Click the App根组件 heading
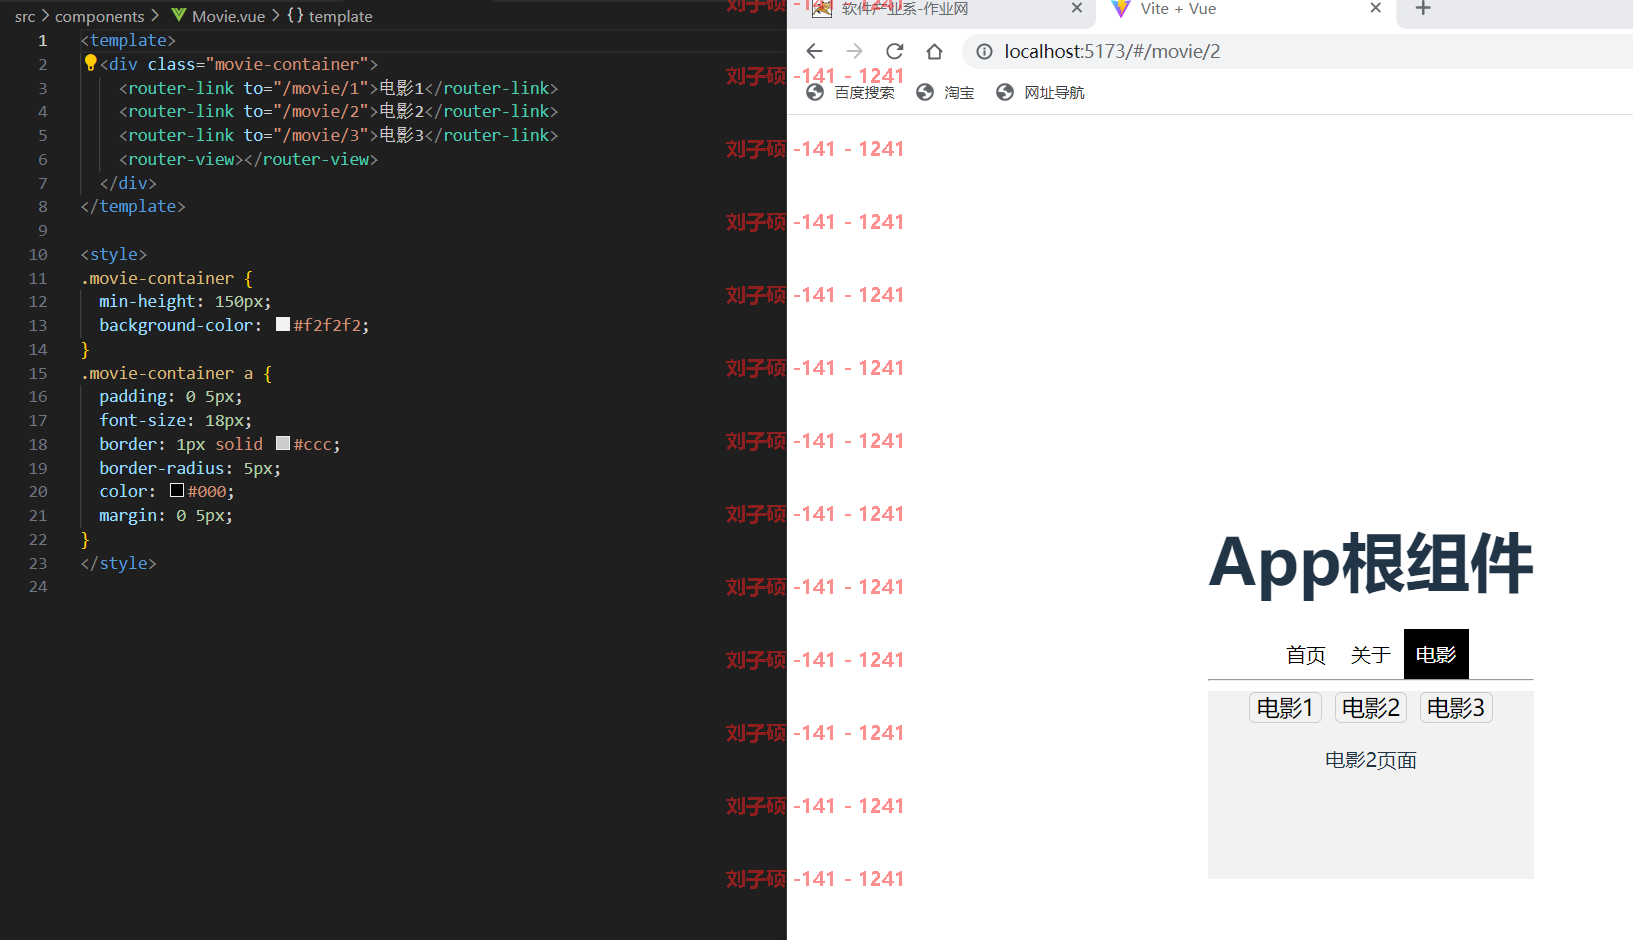Image resolution: width=1633 pixels, height=940 pixels. click(1371, 563)
